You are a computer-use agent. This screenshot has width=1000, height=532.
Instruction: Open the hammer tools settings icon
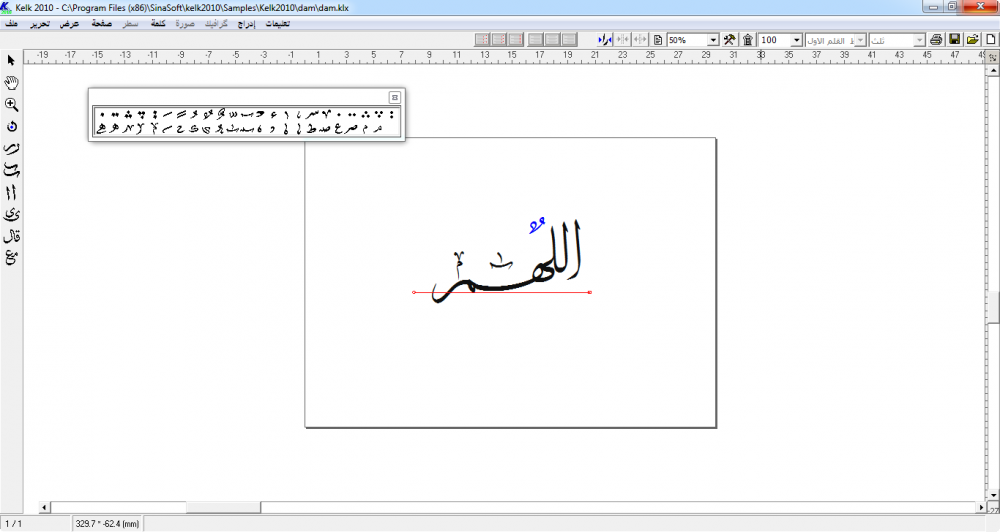729,39
